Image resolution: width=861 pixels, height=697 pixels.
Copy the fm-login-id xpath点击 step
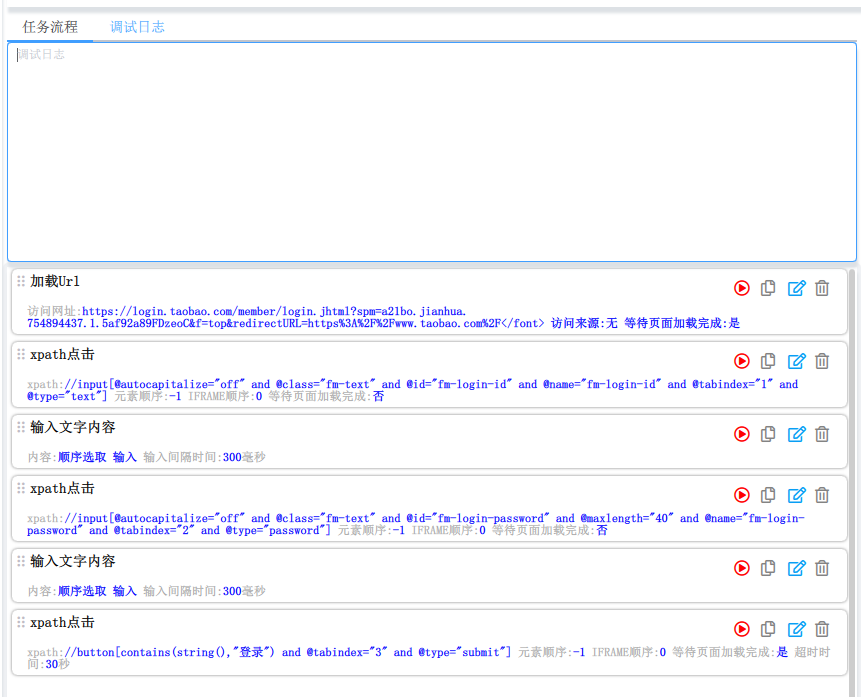[768, 361]
